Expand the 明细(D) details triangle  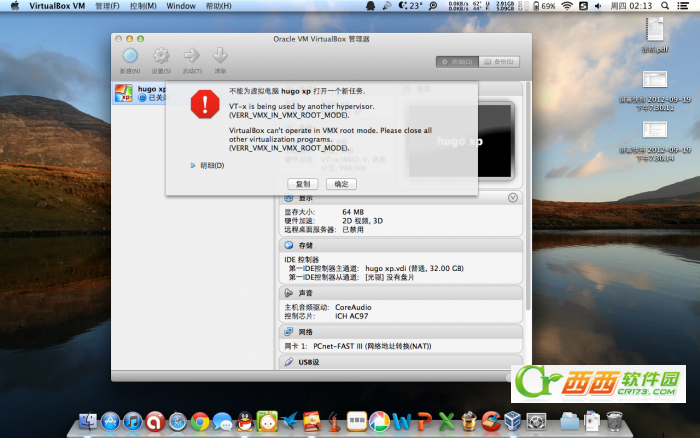click(193, 166)
